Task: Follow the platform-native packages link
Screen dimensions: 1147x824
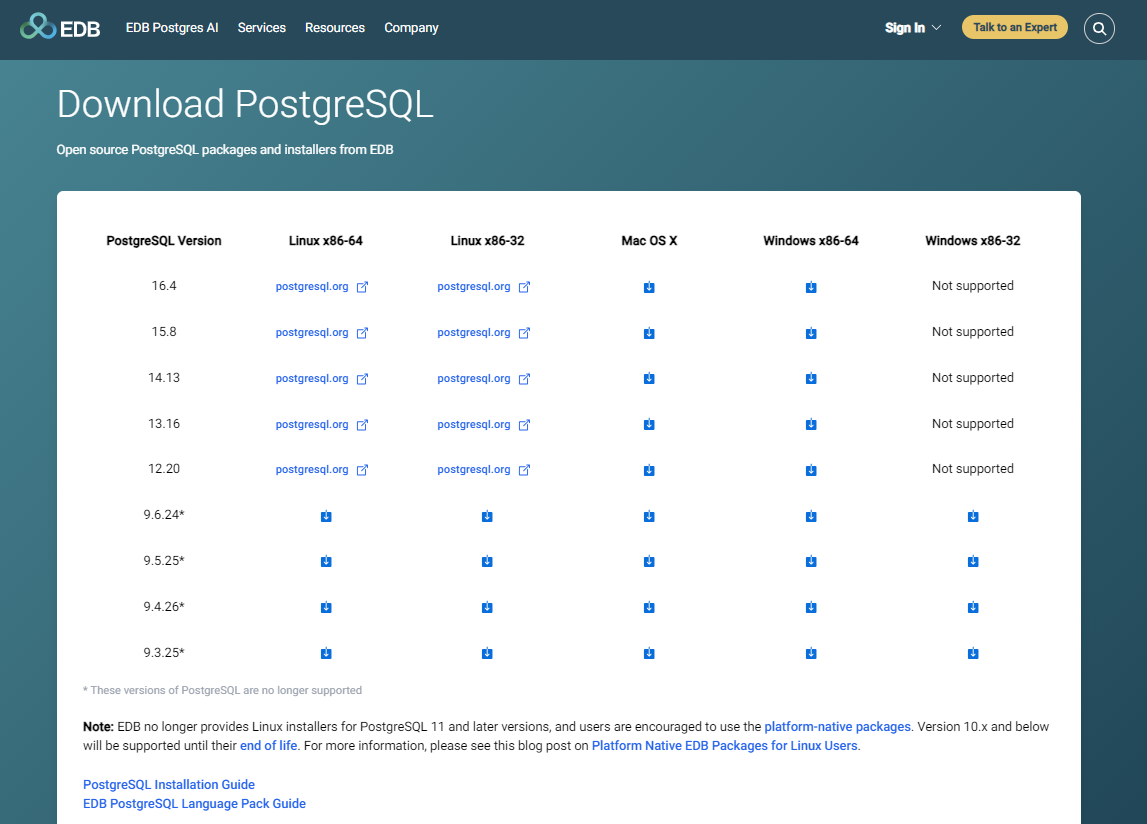Action: click(x=838, y=727)
